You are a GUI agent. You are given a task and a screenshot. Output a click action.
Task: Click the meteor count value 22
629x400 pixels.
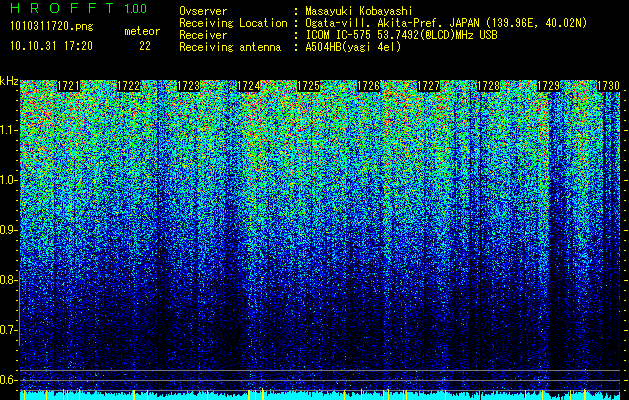(145, 46)
